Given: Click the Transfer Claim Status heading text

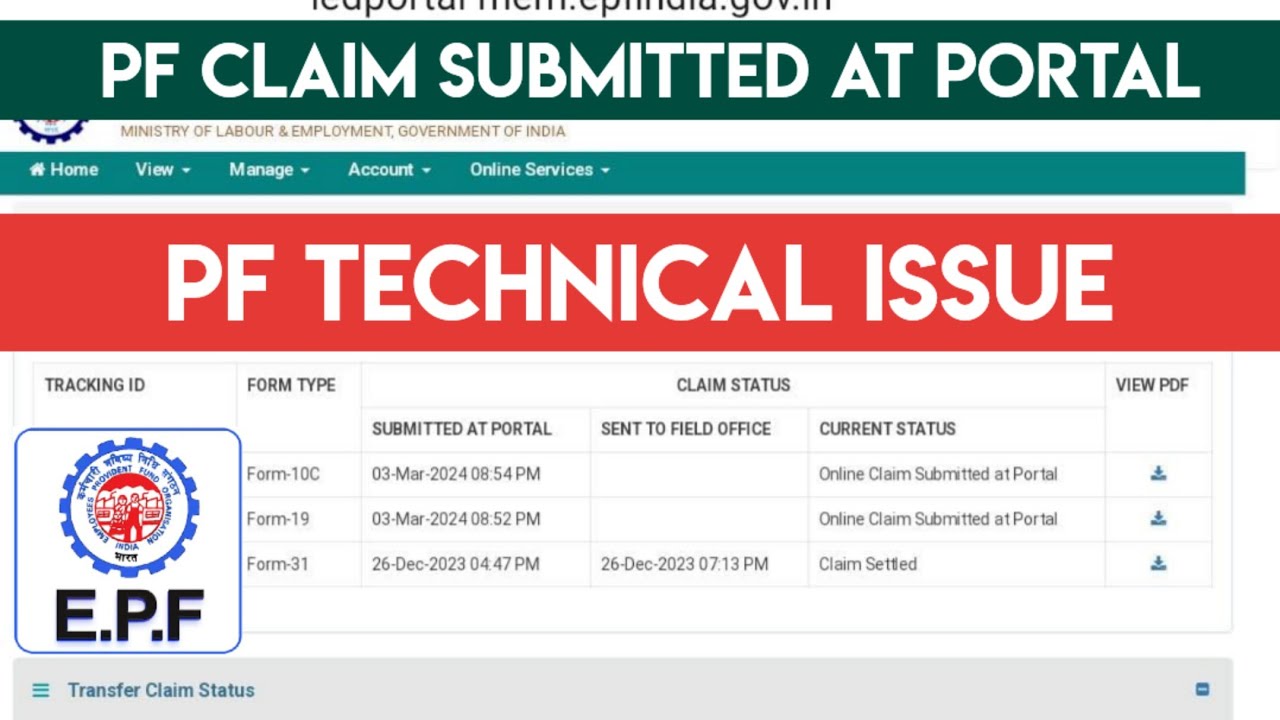Looking at the screenshot, I should click(x=161, y=690).
